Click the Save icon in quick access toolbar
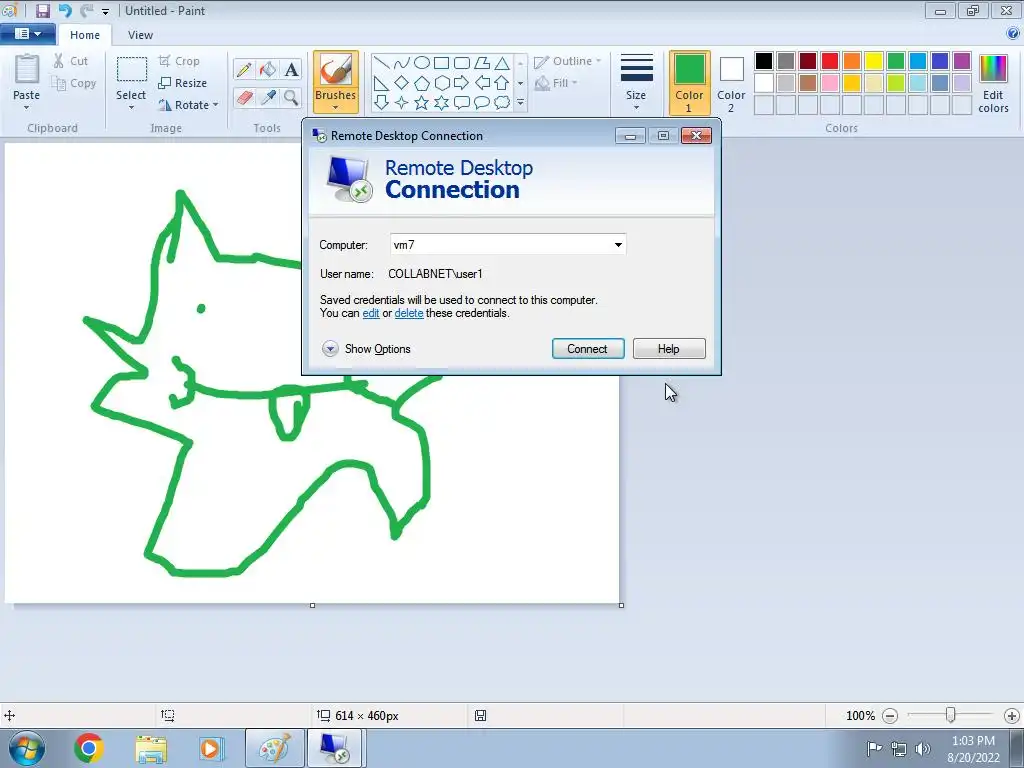The image size is (1024, 768). (42, 10)
